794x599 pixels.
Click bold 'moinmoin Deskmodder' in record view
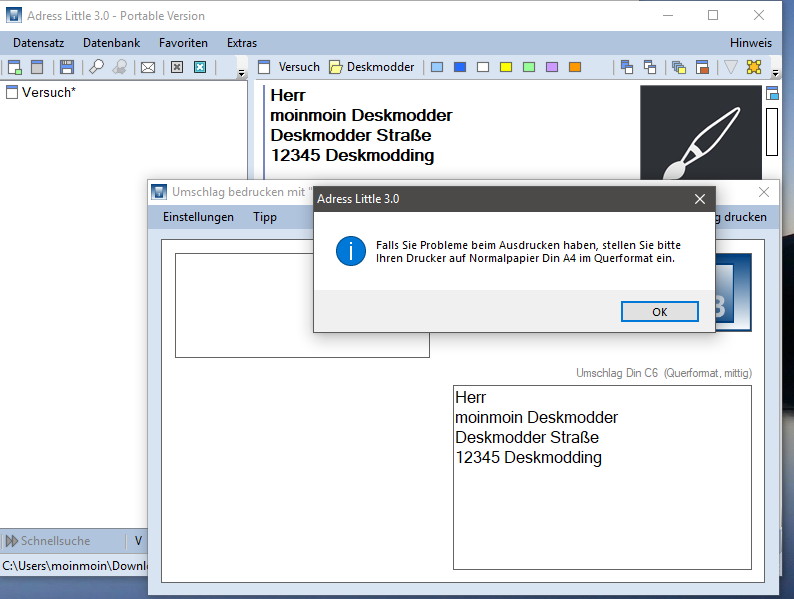361,115
